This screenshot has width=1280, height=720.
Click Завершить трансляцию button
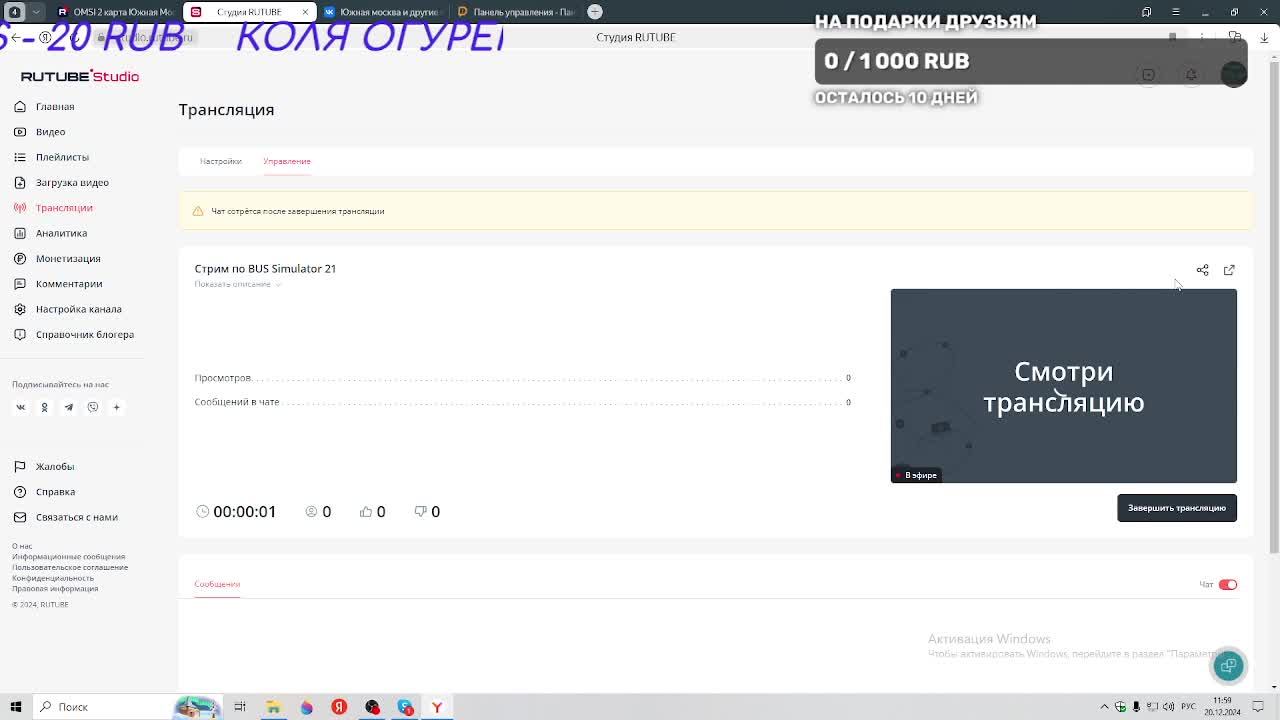[1177, 508]
